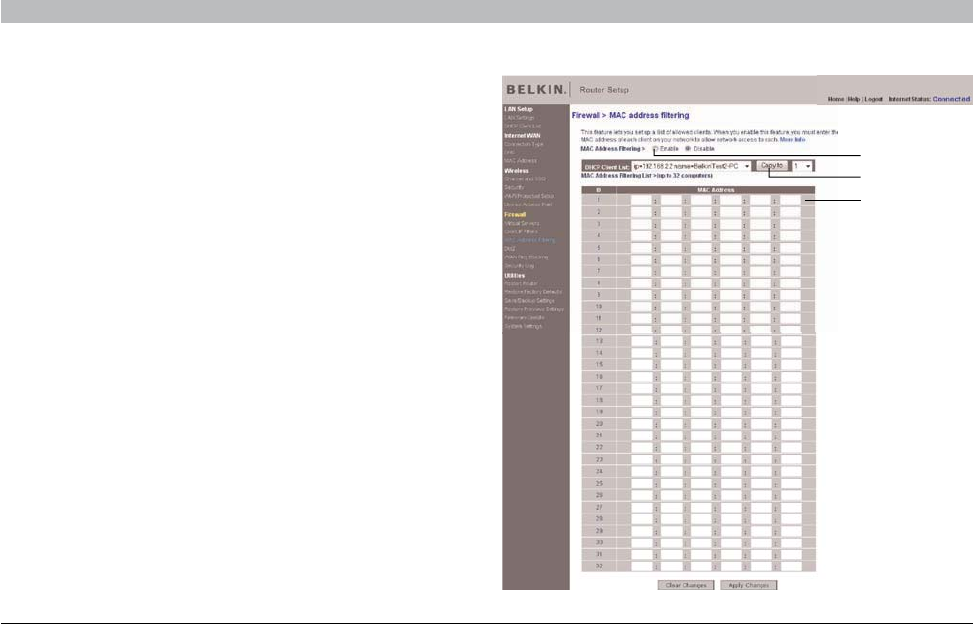Click the first MAC octet field in row 16

(641, 377)
